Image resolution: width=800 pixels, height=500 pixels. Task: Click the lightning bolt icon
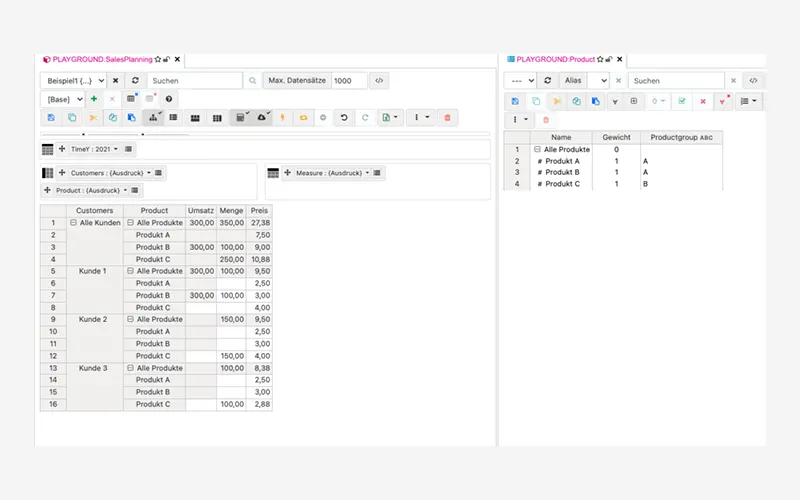click(282, 118)
